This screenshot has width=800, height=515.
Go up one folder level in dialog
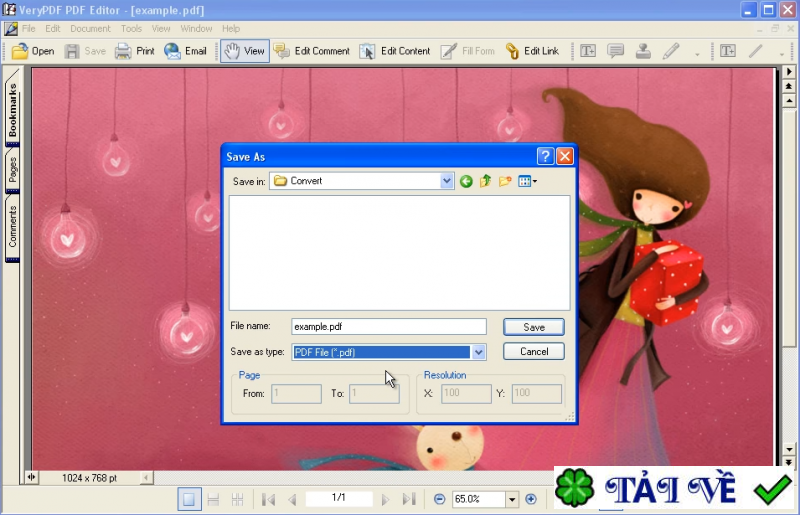485,181
